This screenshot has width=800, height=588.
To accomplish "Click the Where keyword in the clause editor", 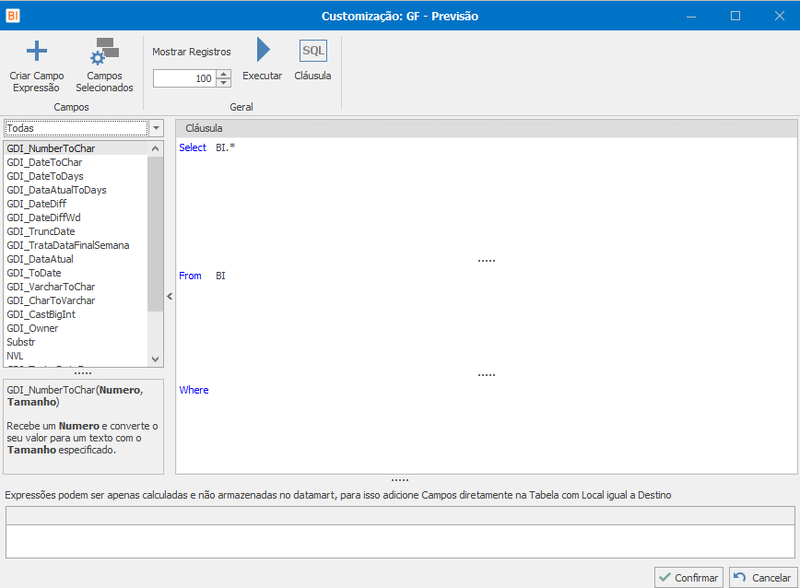I will (x=194, y=390).
